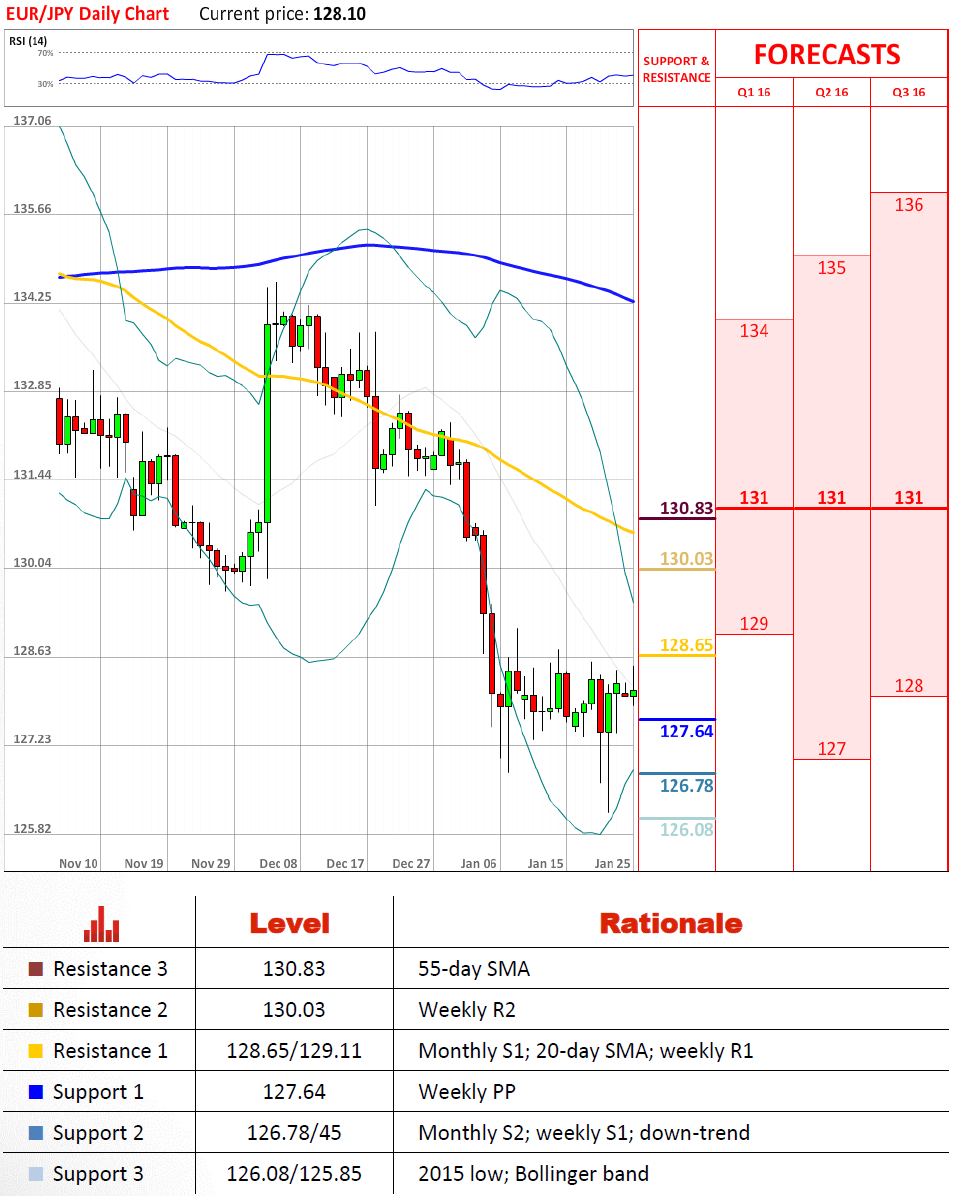Click the 2015 low; Bollinger band rationale
Viewport: 957px width, 1196px height.
(x=534, y=1175)
